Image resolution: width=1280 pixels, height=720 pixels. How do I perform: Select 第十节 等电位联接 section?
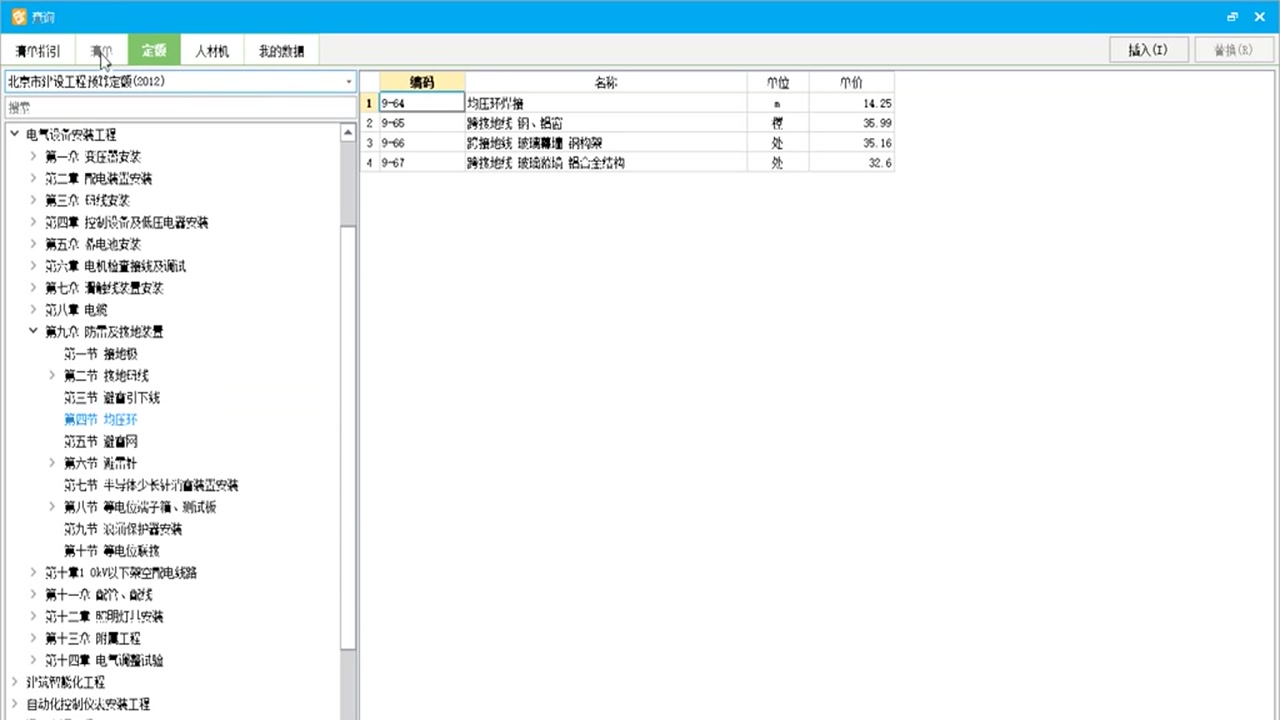(112, 551)
